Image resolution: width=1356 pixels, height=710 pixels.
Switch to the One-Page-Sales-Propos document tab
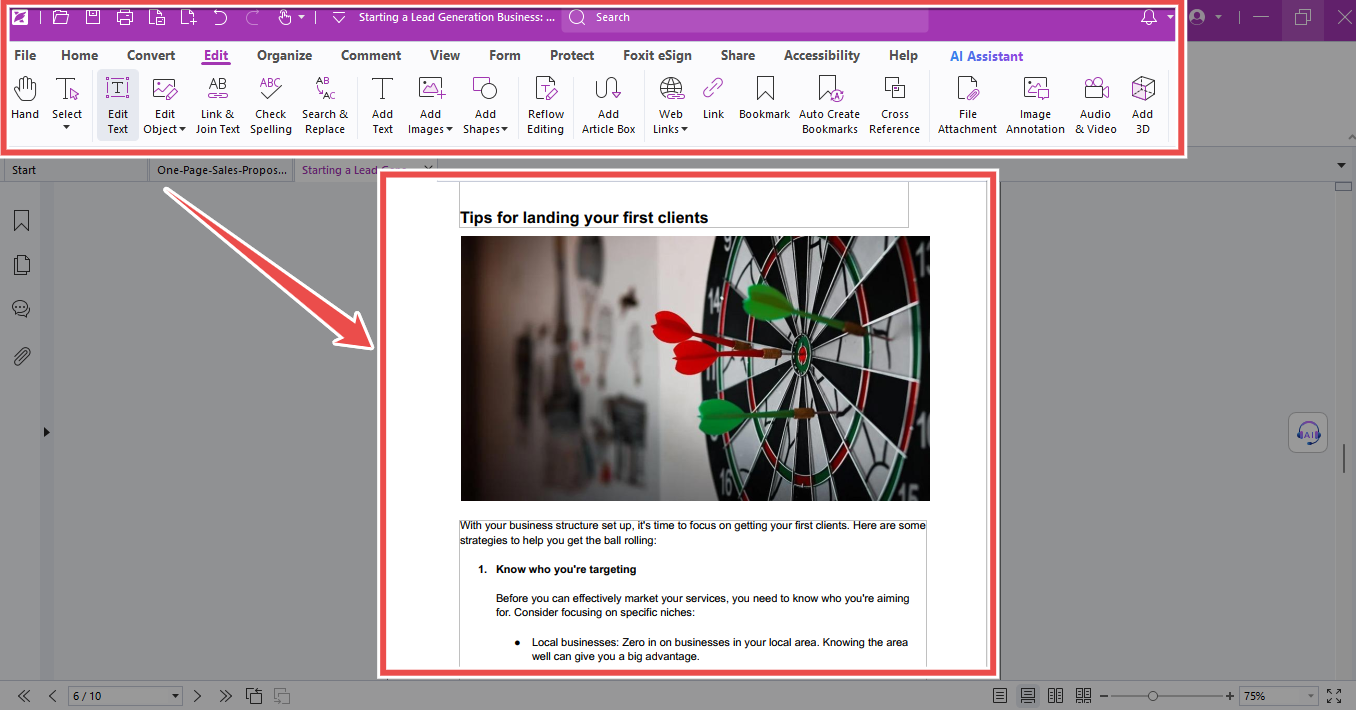tap(222, 169)
